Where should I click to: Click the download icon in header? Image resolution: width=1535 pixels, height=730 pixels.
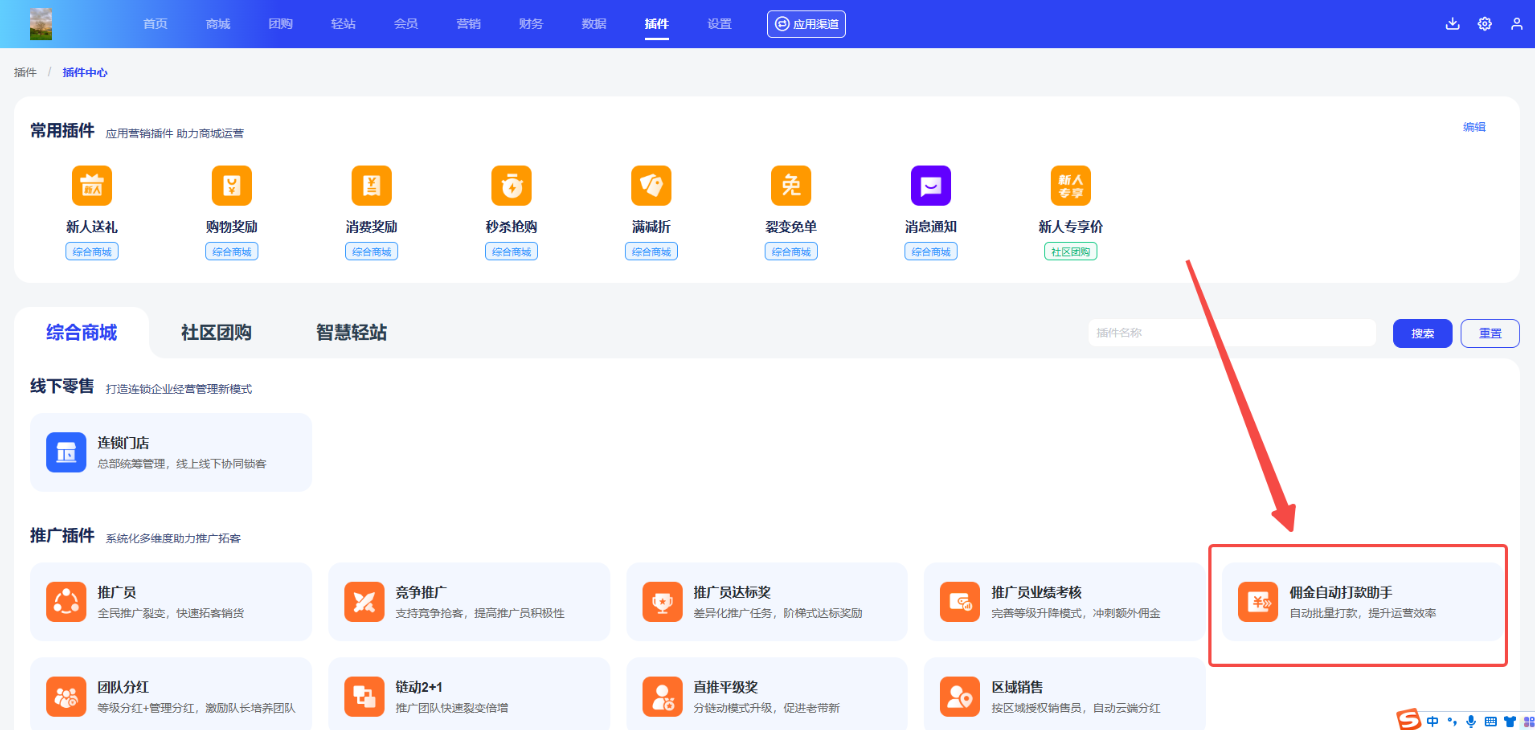click(1453, 24)
